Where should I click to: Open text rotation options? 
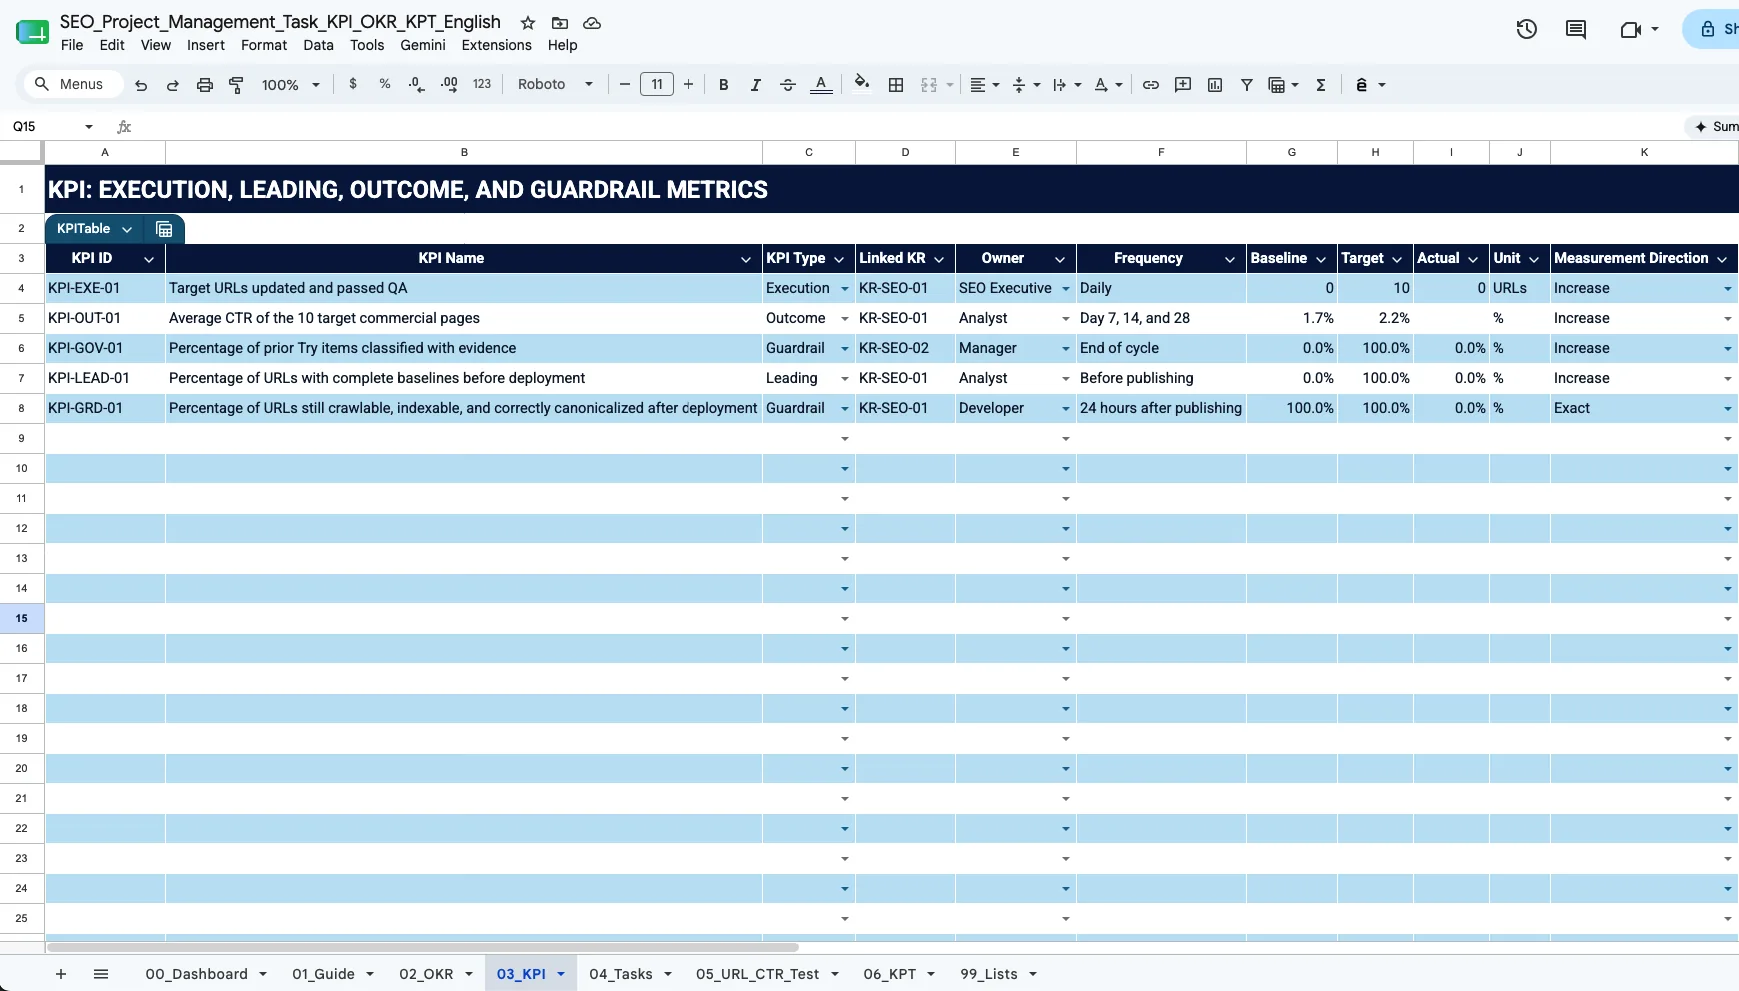[x=1108, y=85]
